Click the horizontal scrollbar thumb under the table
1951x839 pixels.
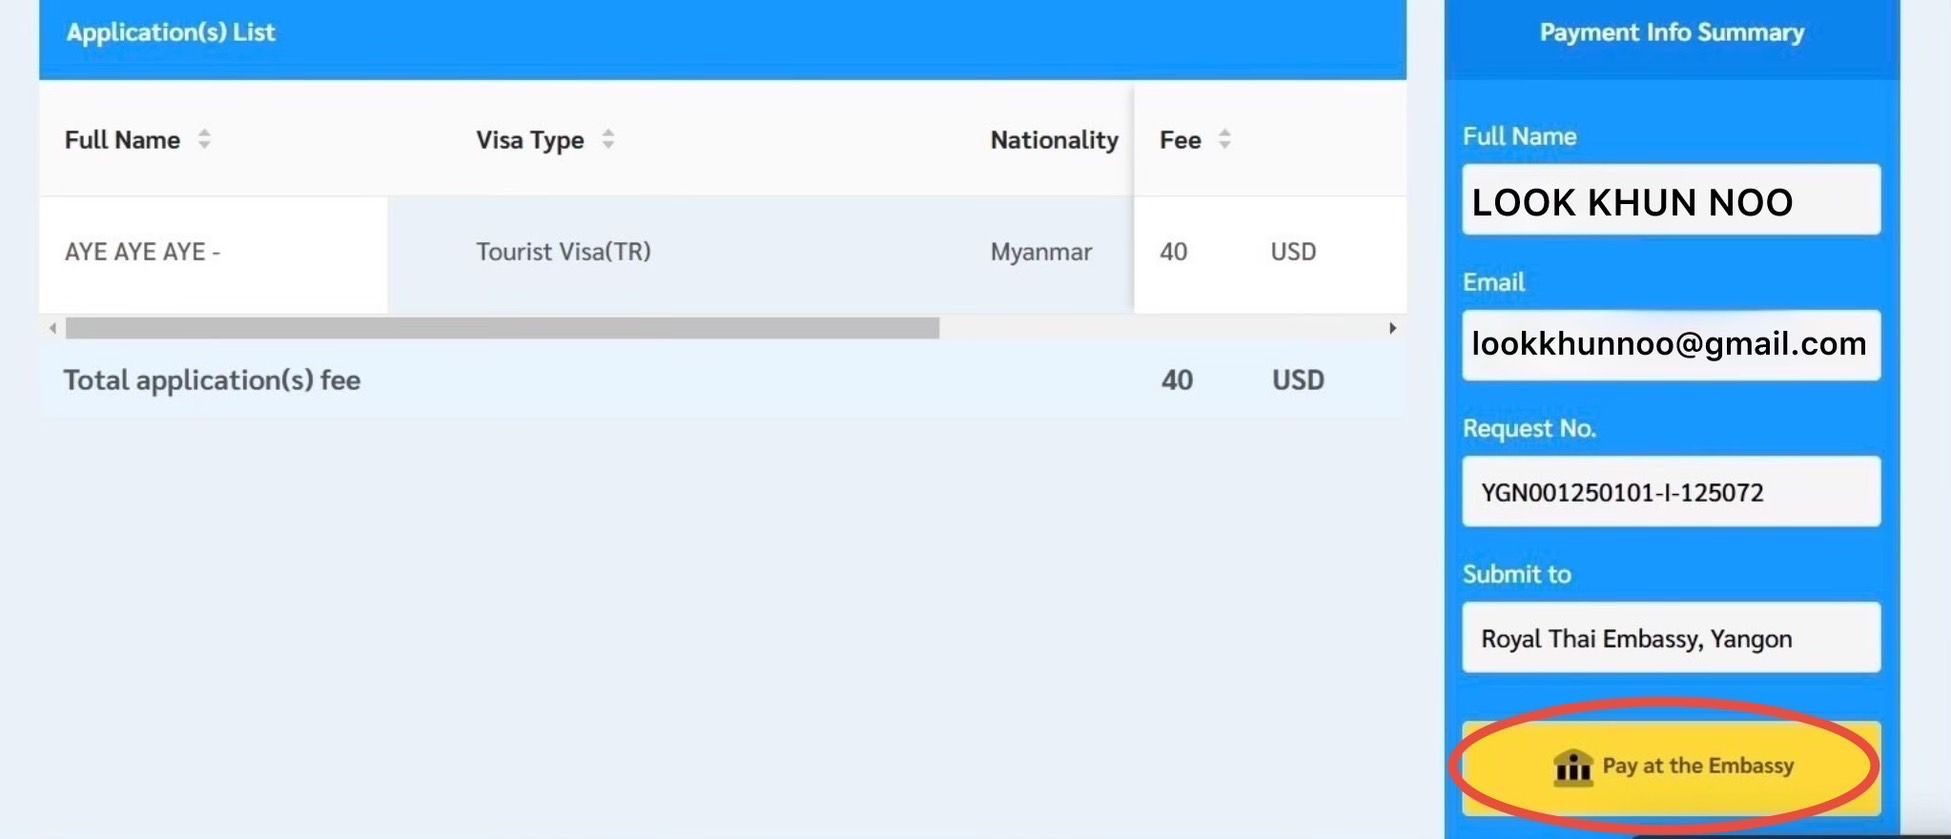pos(502,328)
